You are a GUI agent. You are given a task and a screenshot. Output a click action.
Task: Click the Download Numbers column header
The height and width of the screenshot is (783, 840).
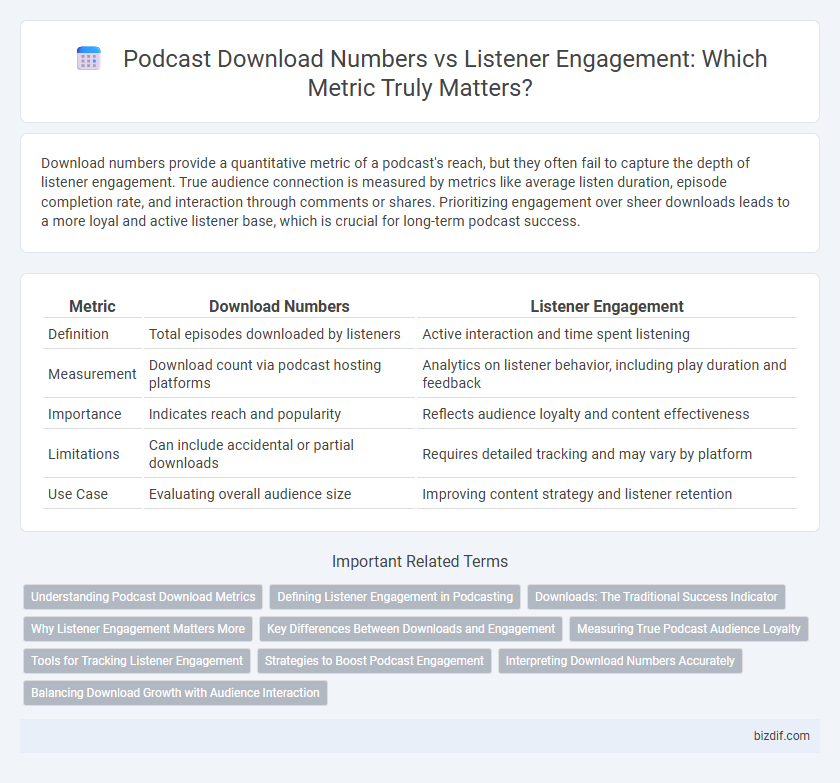[x=279, y=306]
